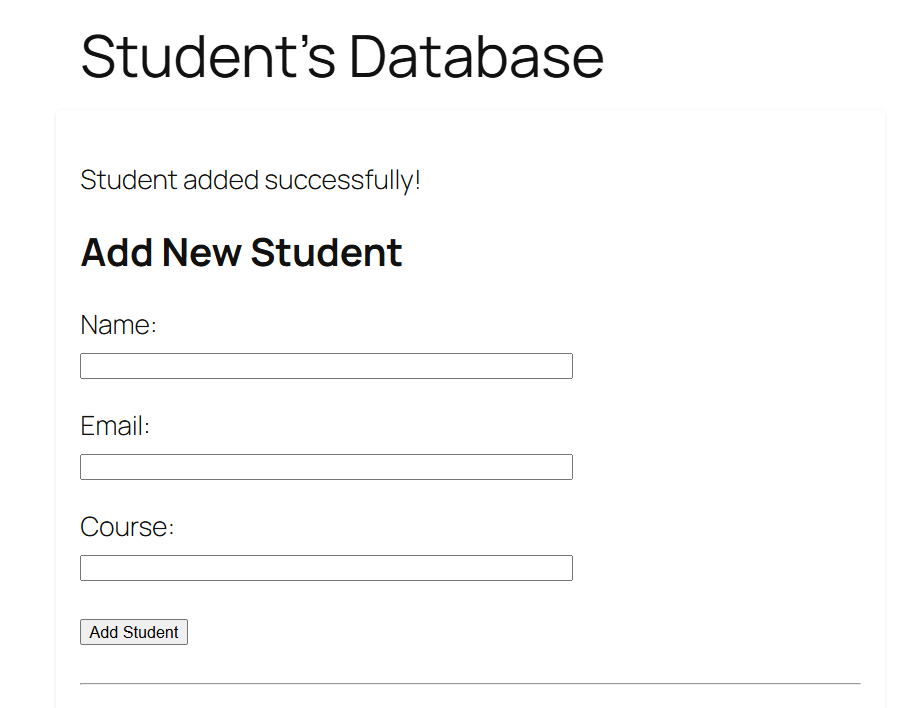Click the word "successfully!" in the message
The image size is (903, 708).
342,181
